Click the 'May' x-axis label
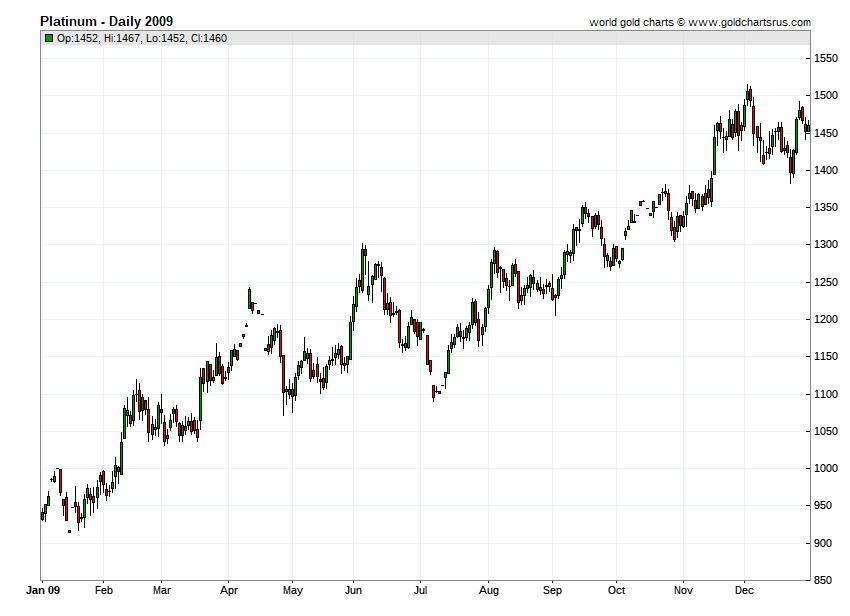Screen dimensions: 850x616 tap(293, 591)
